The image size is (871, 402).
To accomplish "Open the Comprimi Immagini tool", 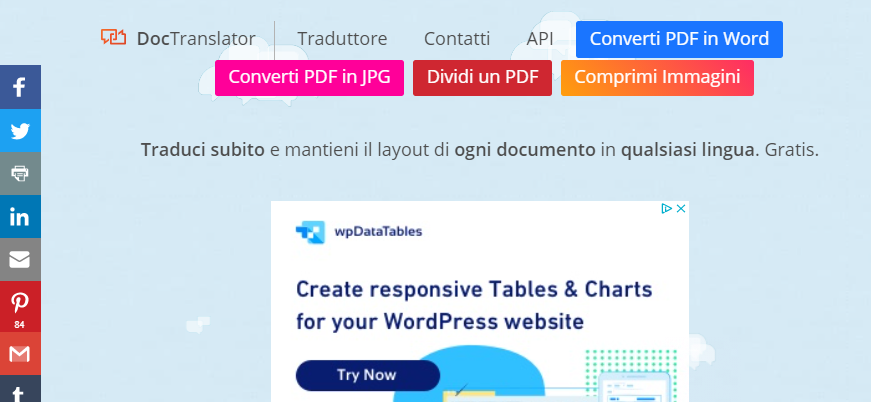I will (657, 78).
